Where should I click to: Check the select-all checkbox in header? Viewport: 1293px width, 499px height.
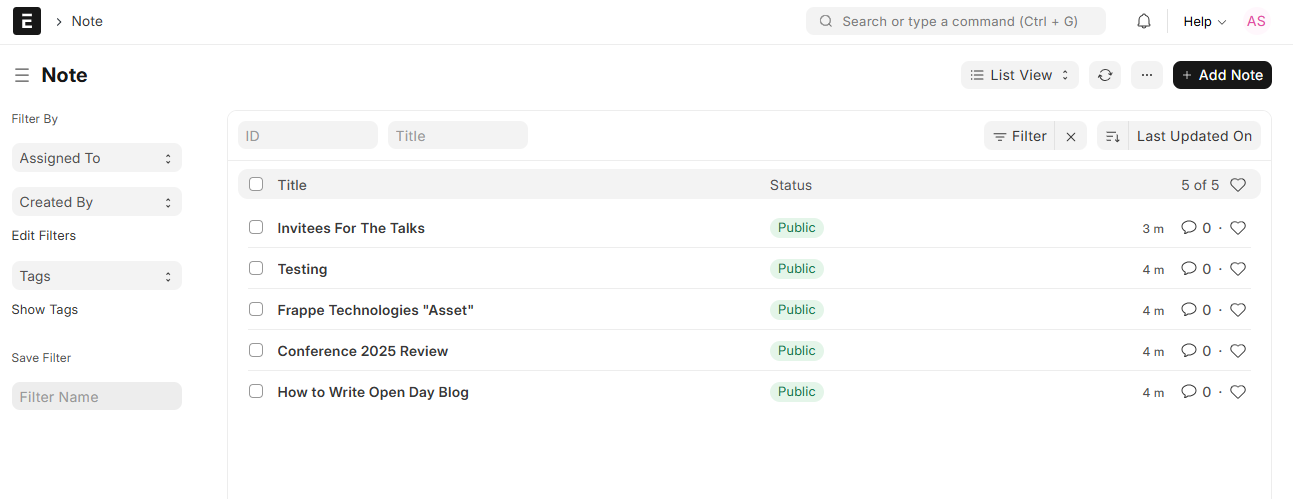(256, 184)
